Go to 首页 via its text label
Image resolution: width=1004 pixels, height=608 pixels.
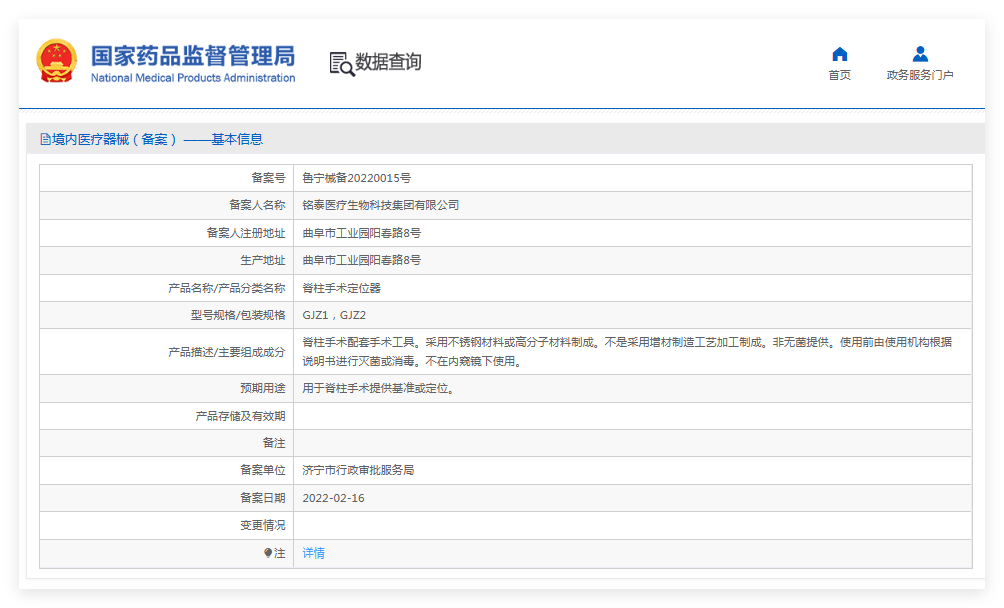[x=839, y=76]
